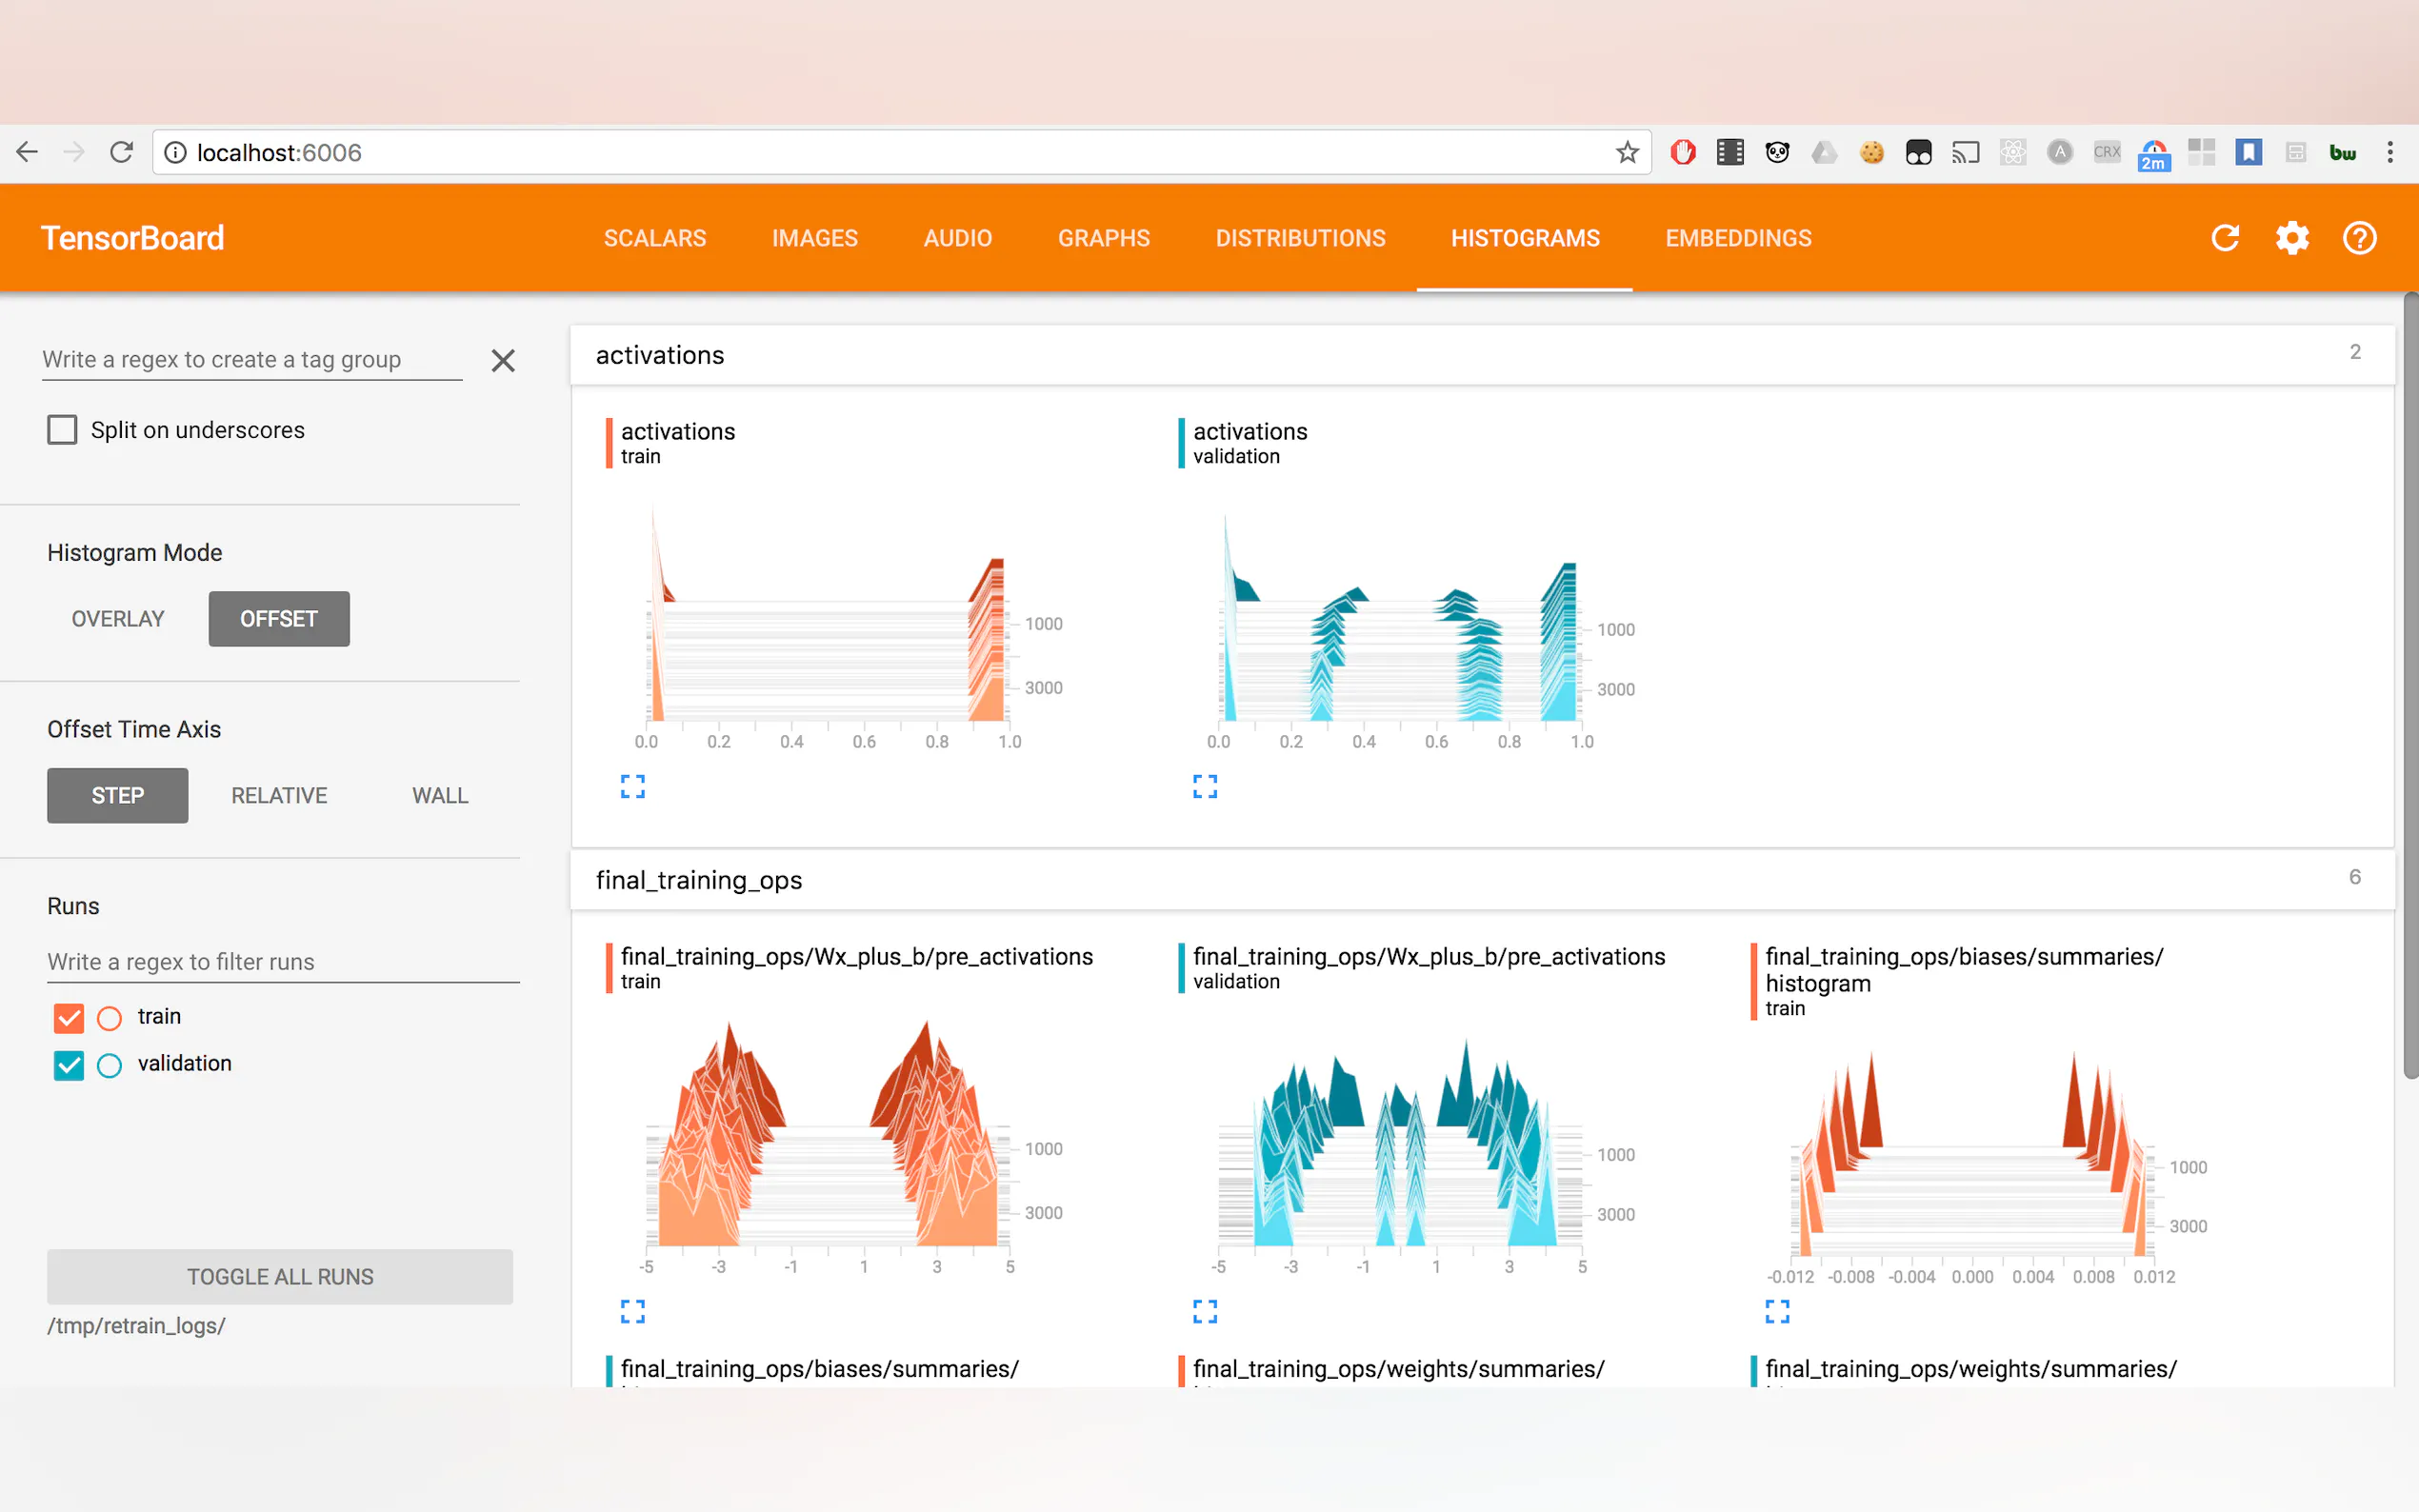Viewport: 2419px width, 1512px height.
Task: Switch histogram mode to OVERLAY
Action: click(x=118, y=619)
